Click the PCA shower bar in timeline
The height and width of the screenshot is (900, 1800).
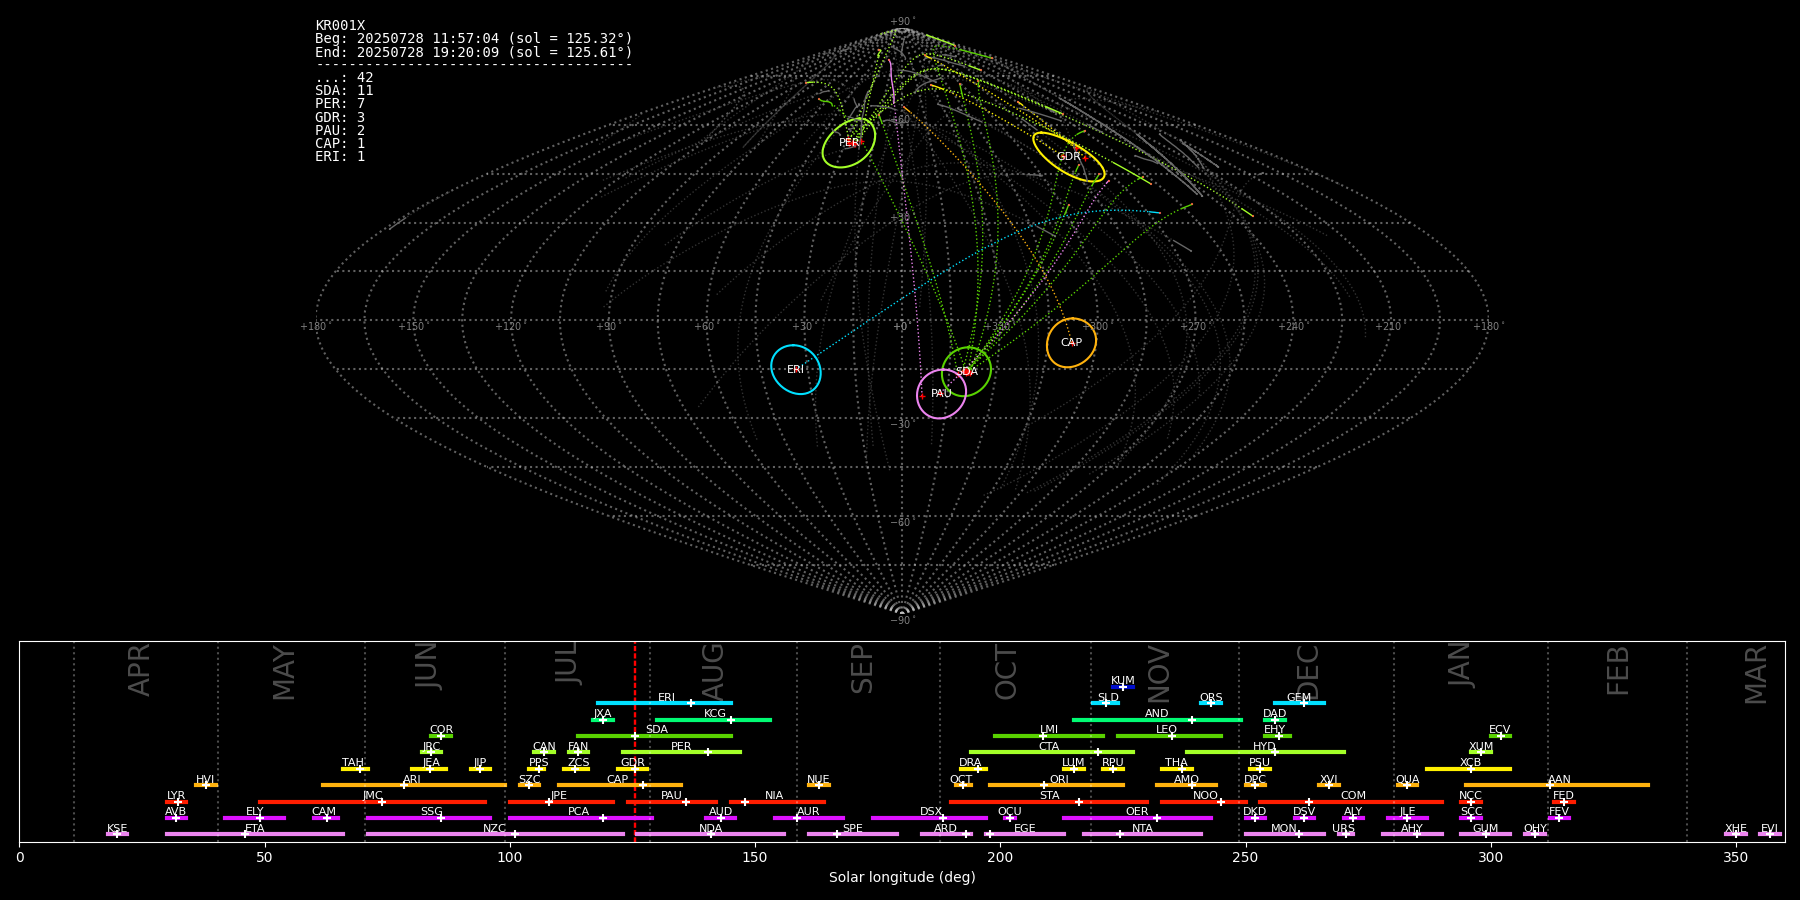pos(580,818)
